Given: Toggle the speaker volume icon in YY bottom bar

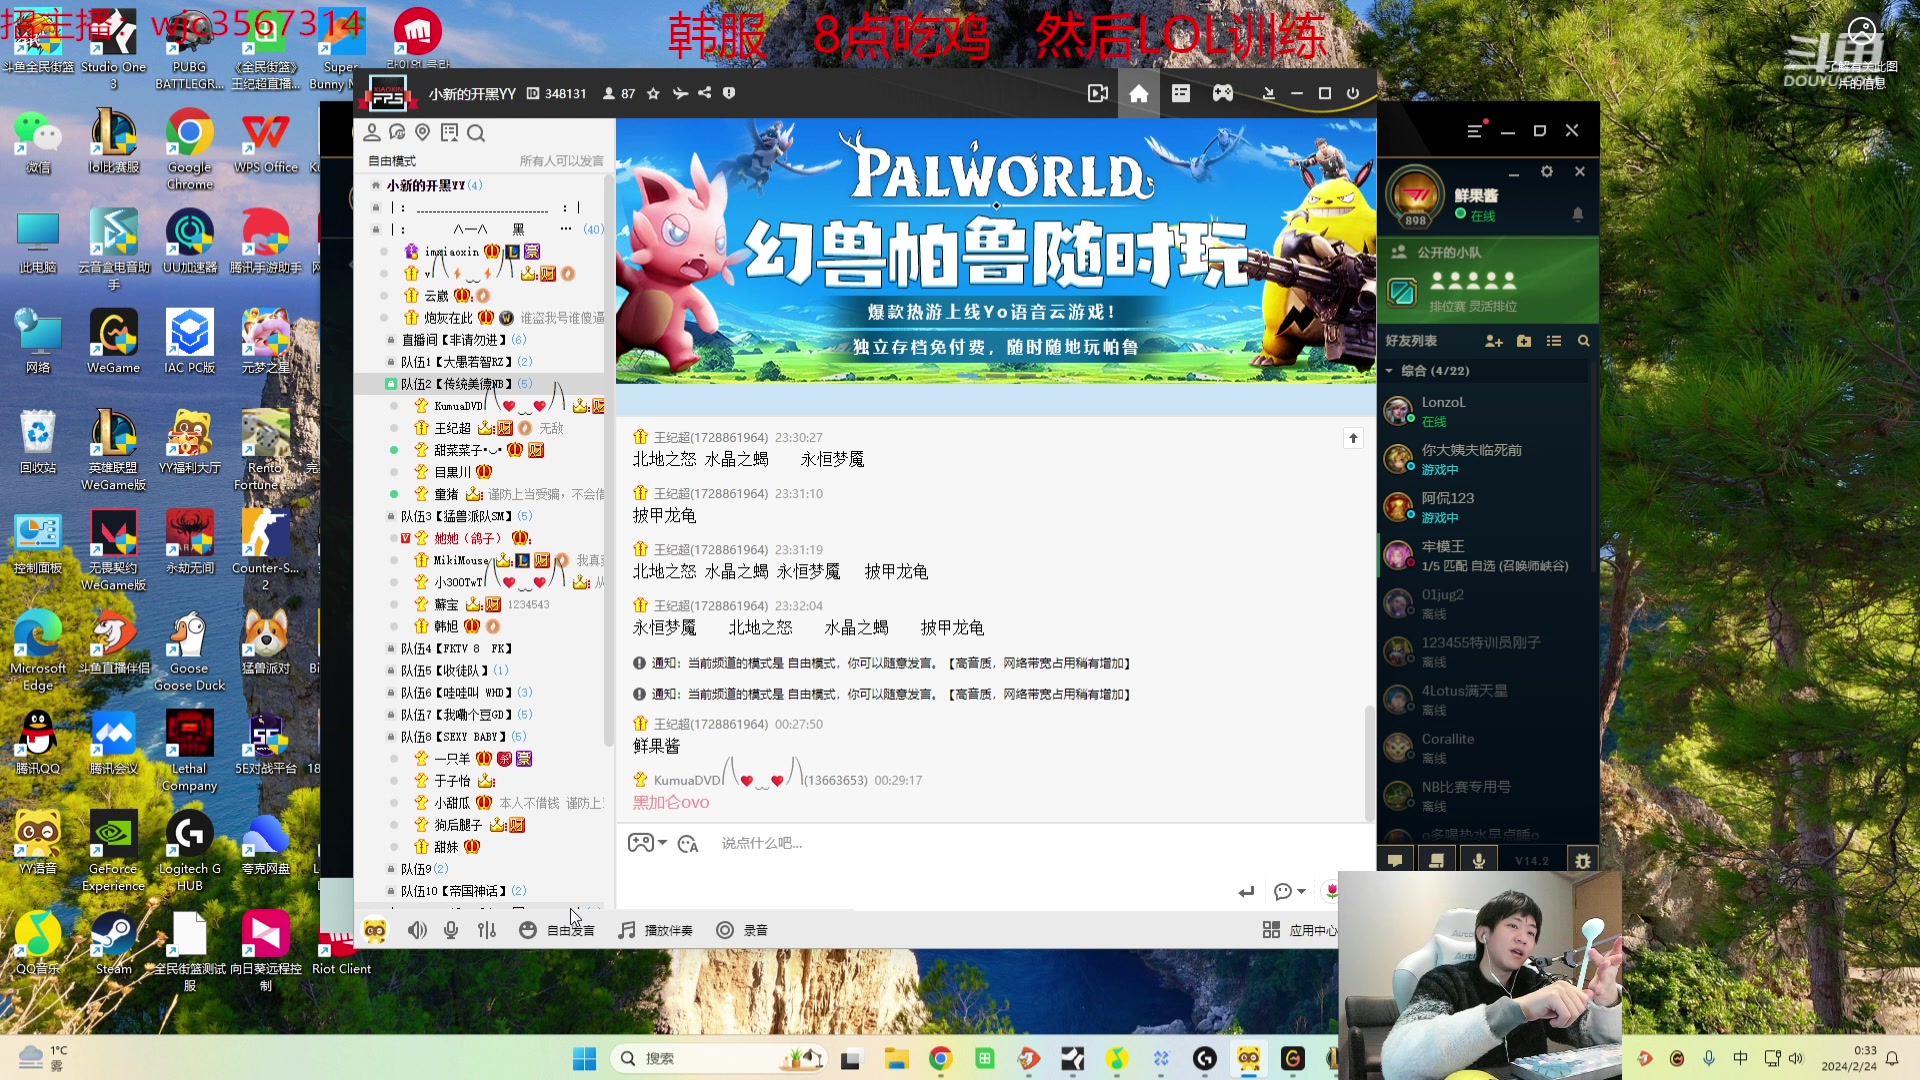Looking at the screenshot, I should pyautogui.click(x=418, y=930).
